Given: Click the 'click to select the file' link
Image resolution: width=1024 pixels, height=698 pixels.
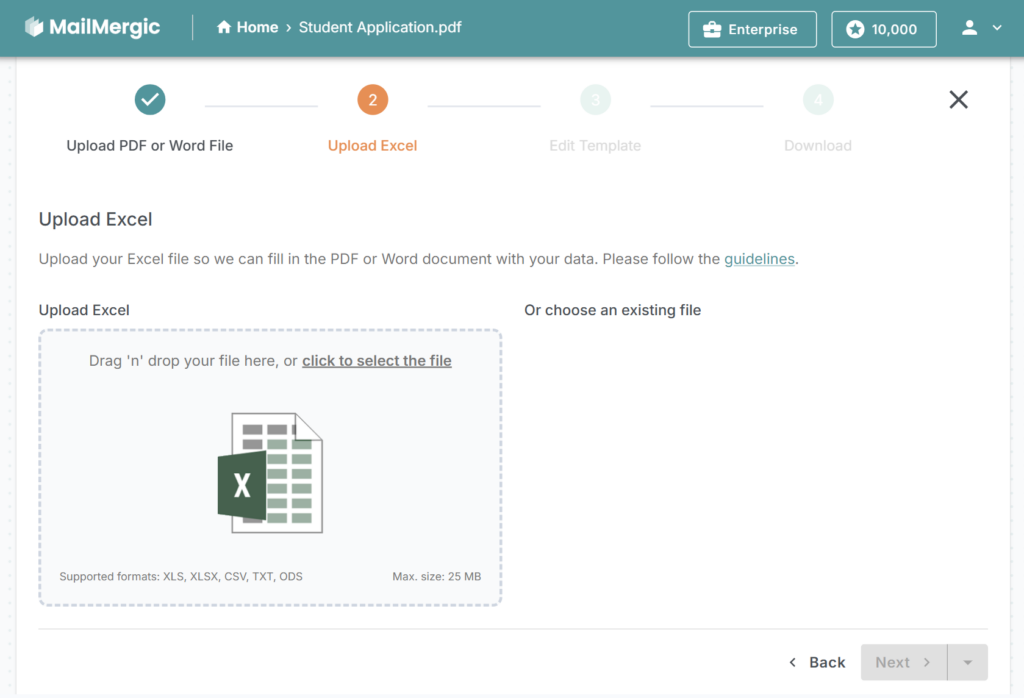Looking at the screenshot, I should point(377,360).
